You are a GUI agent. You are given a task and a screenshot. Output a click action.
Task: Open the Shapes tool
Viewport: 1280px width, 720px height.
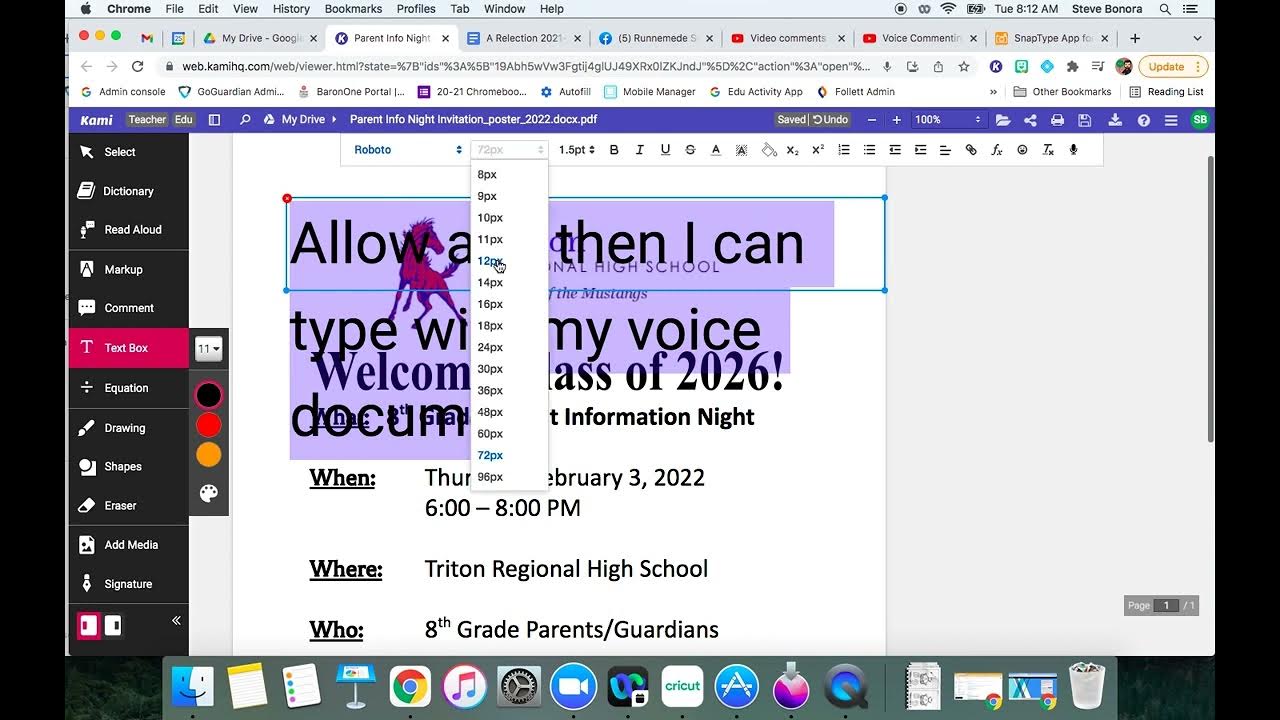128,466
